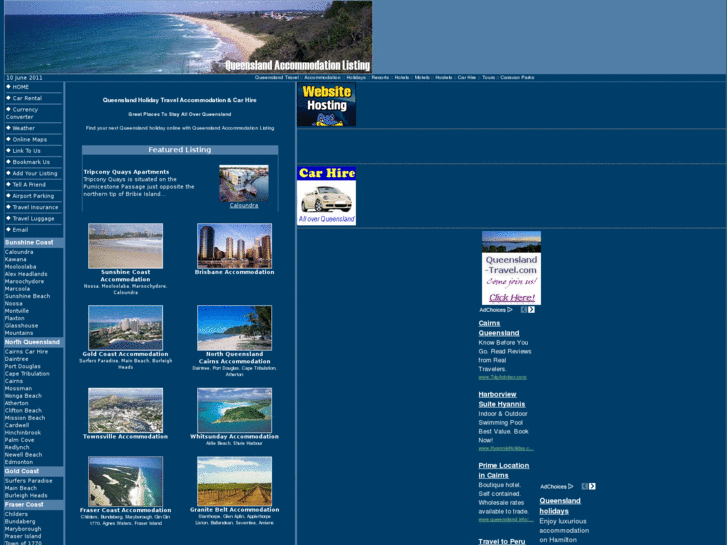This screenshot has height=545, width=727.
Task: Open the Currency Converter link
Action: click(22, 113)
